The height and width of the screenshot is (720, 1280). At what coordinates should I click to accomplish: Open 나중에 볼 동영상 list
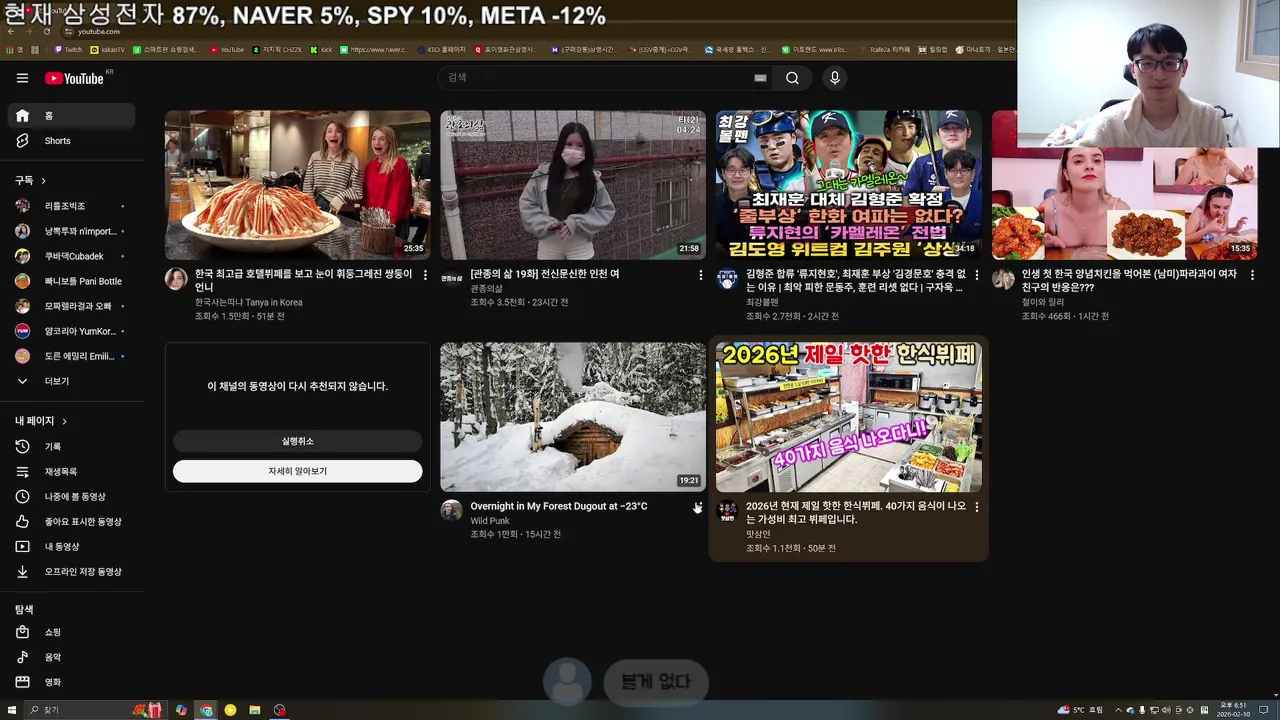pos(70,497)
